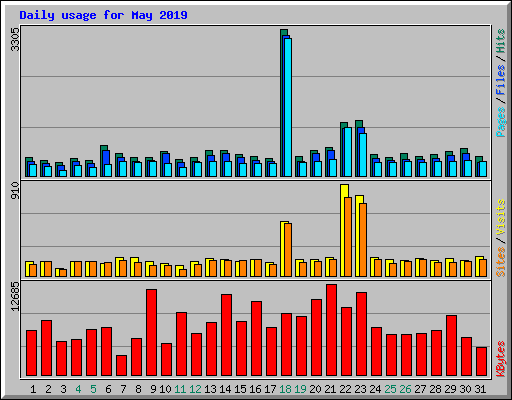Select the yellow visits bar for day 22
The width and height of the screenshot is (512, 400).
(x=344, y=230)
